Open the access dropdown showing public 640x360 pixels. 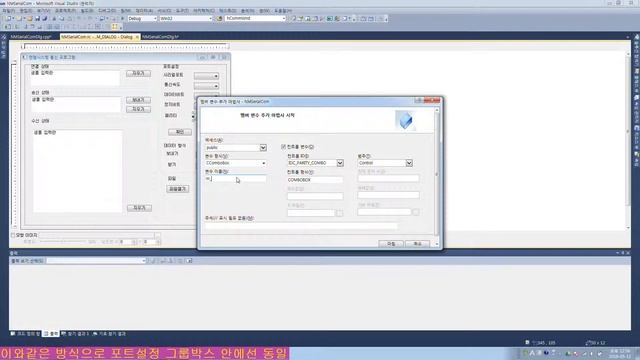(x=263, y=147)
